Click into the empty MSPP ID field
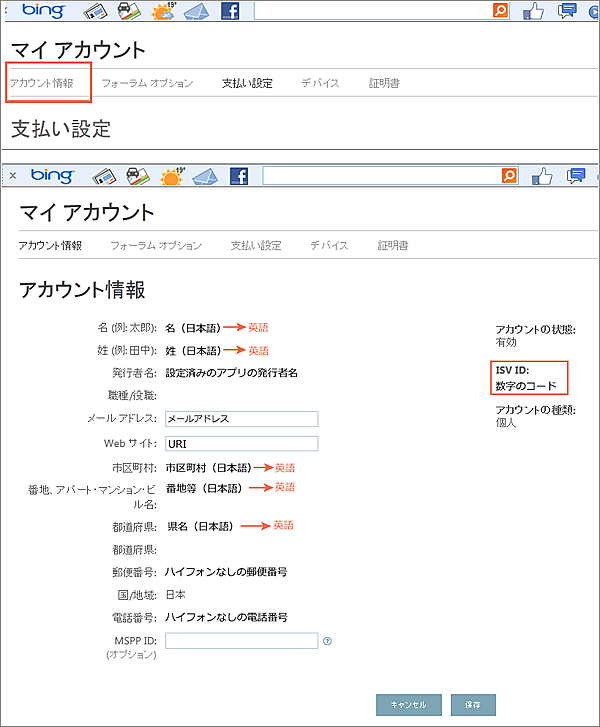This screenshot has width=600, height=727. point(241,641)
